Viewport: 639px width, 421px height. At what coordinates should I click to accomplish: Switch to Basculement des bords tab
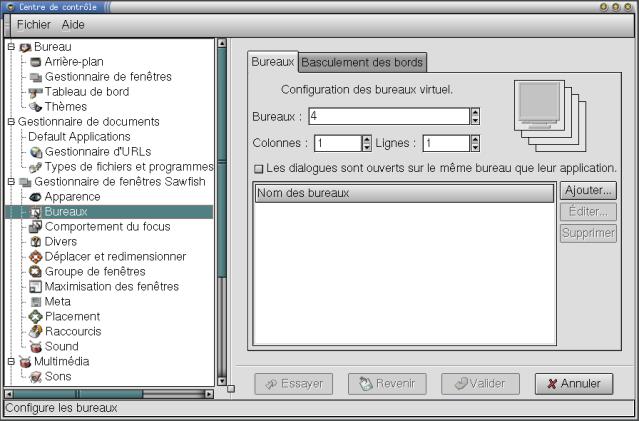click(x=363, y=63)
